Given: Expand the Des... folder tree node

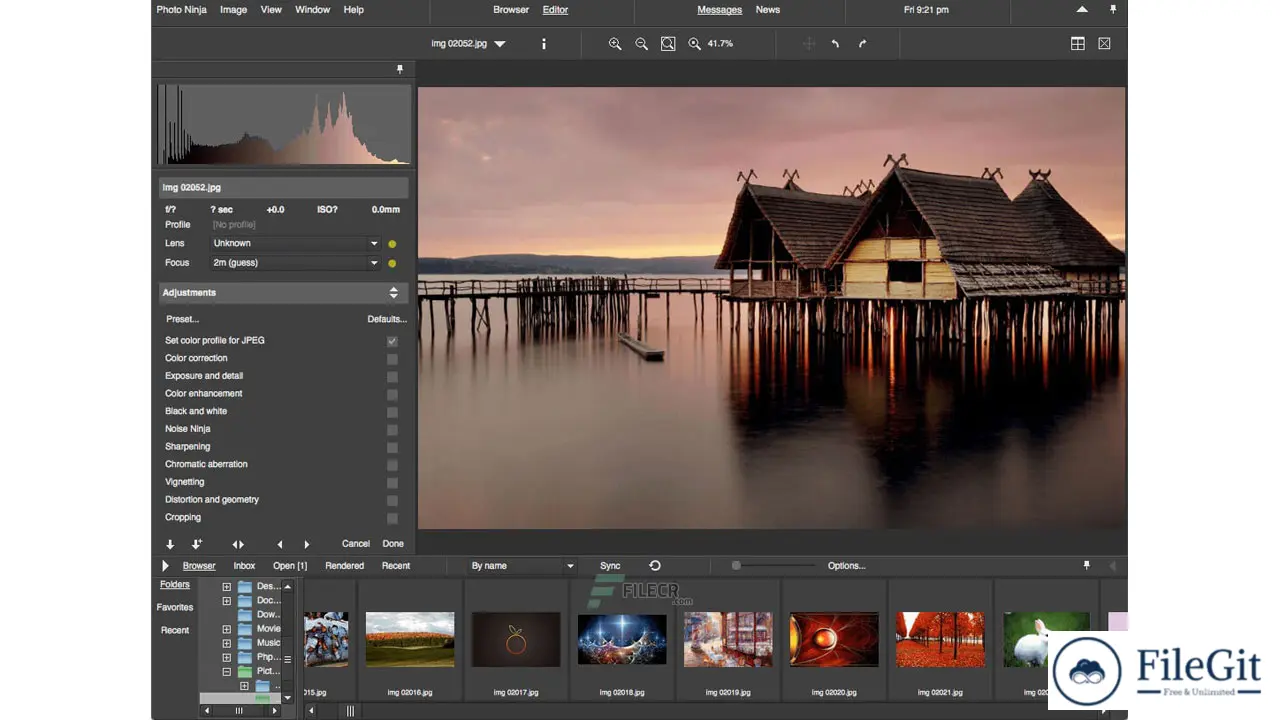Looking at the screenshot, I should click(x=226, y=587).
